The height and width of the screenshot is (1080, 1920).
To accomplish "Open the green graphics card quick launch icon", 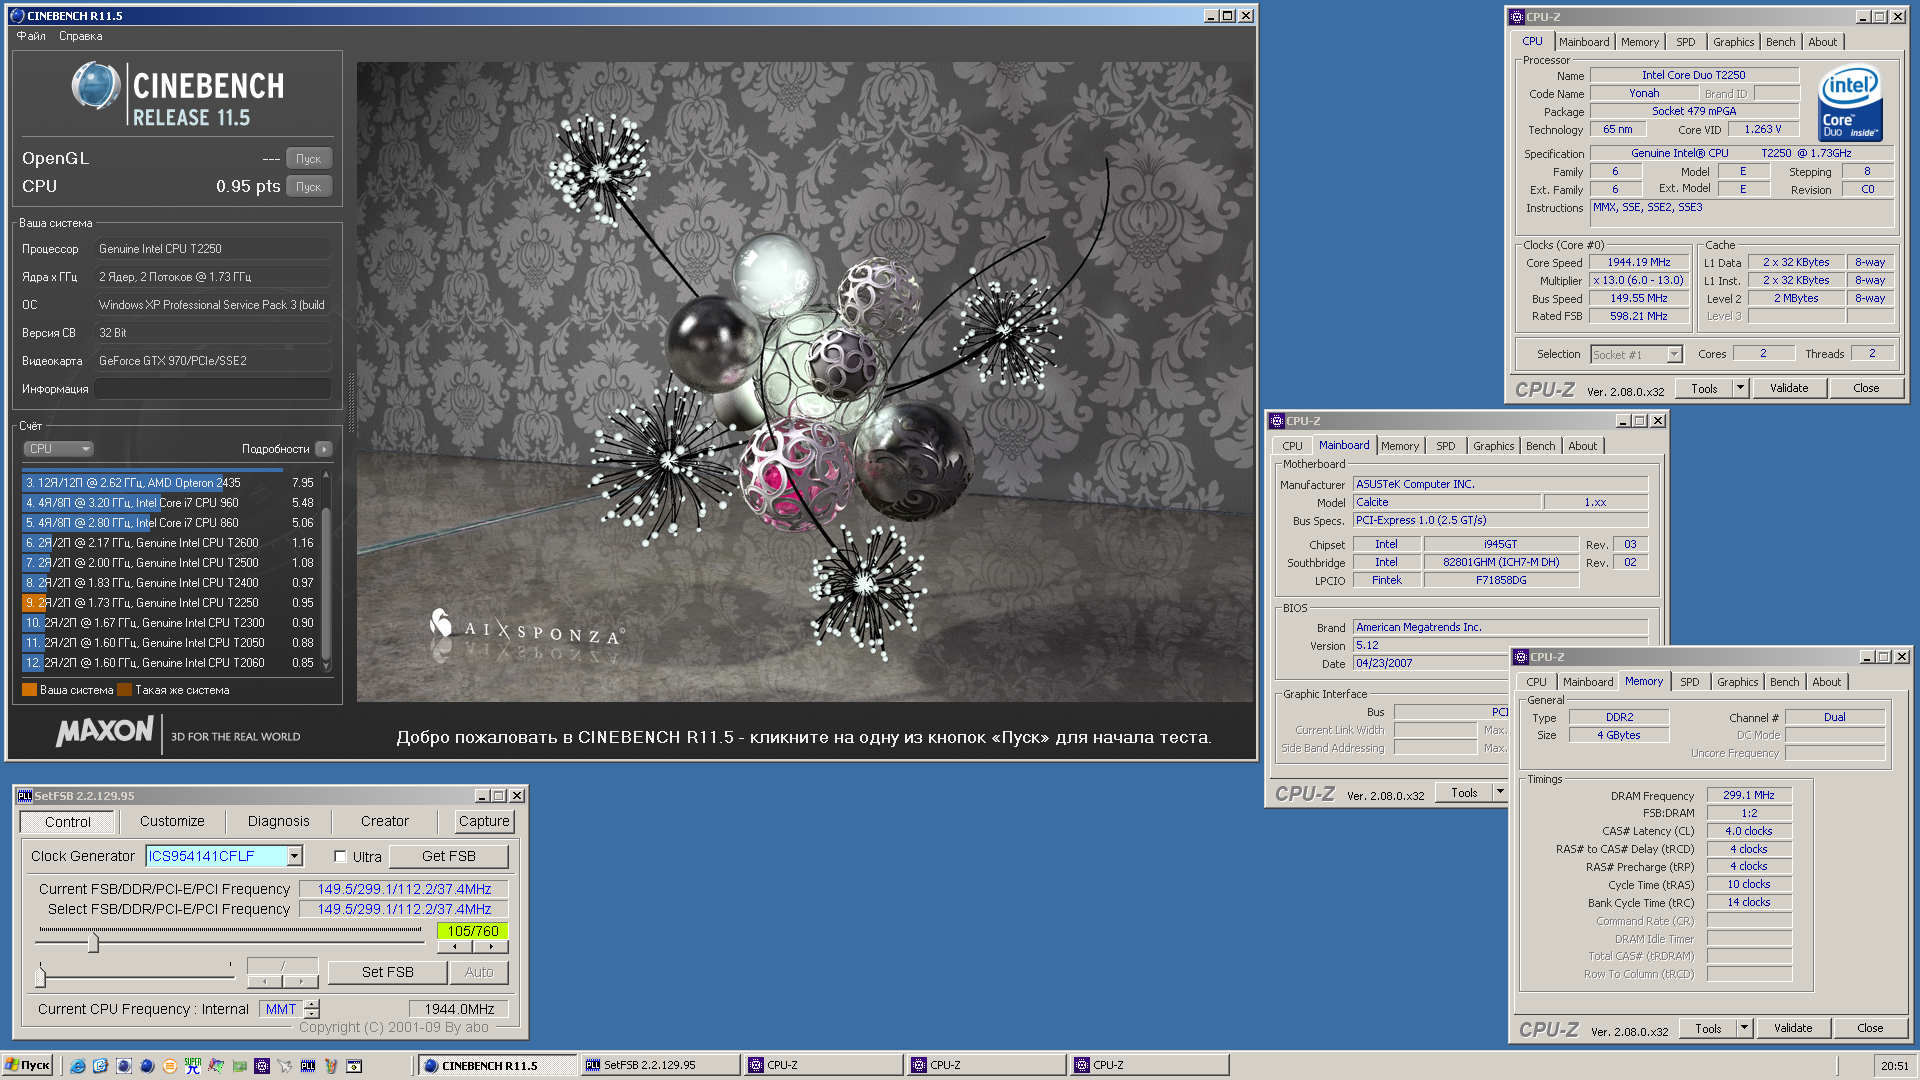I will [x=239, y=1066].
